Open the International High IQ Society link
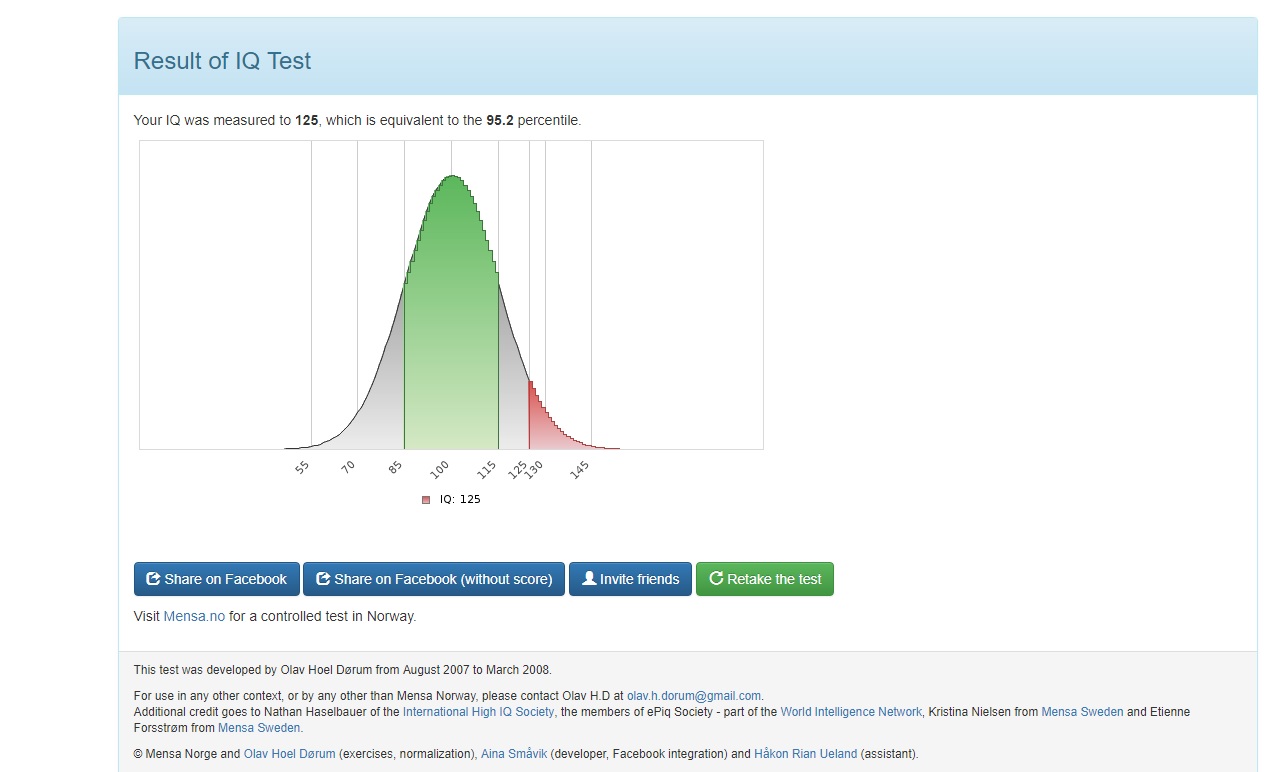The width and height of the screenshot is (1265, 772). (478, 712)
